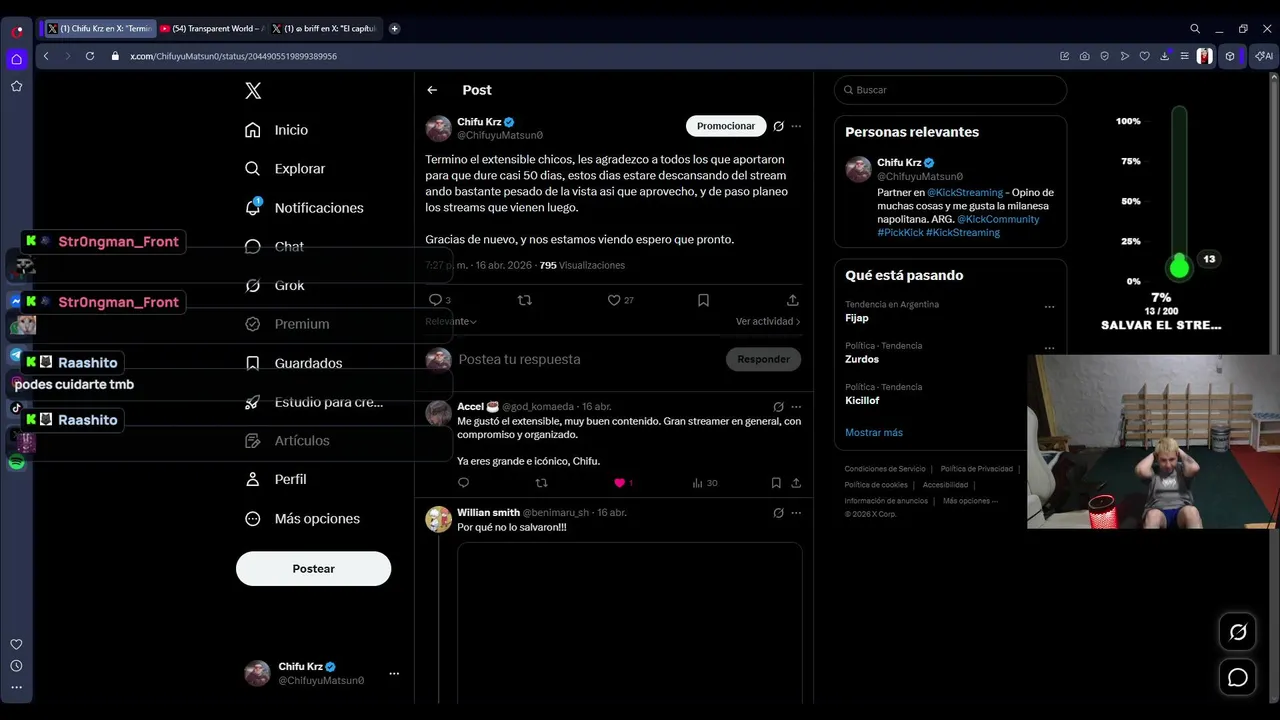Take a snapshot with camera icon
1280x720 pixels.
tap(1085, 56)
